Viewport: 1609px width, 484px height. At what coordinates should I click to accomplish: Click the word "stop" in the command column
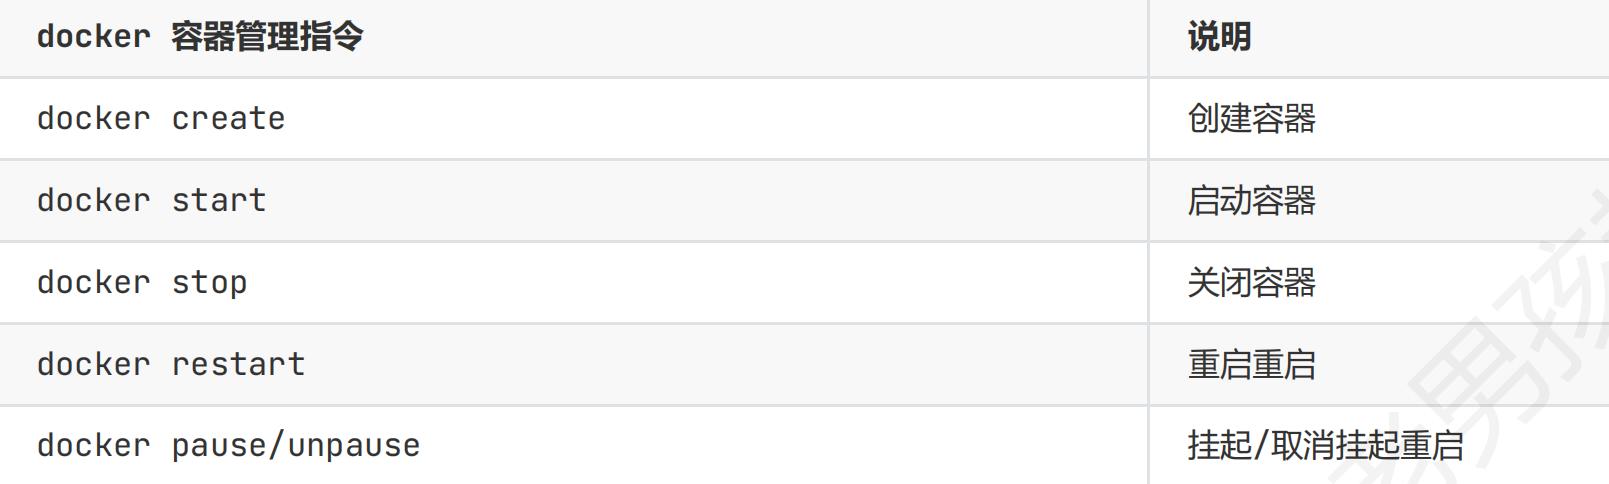click(209, 283)
